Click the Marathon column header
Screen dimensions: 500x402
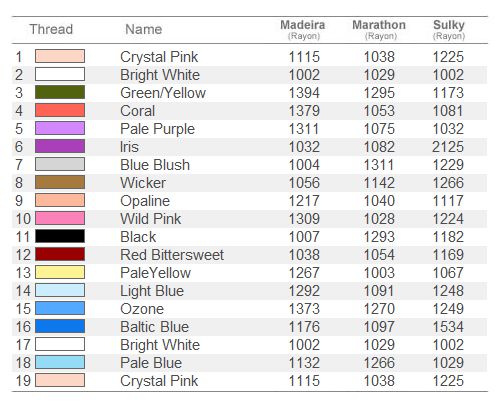coord(379,29)
